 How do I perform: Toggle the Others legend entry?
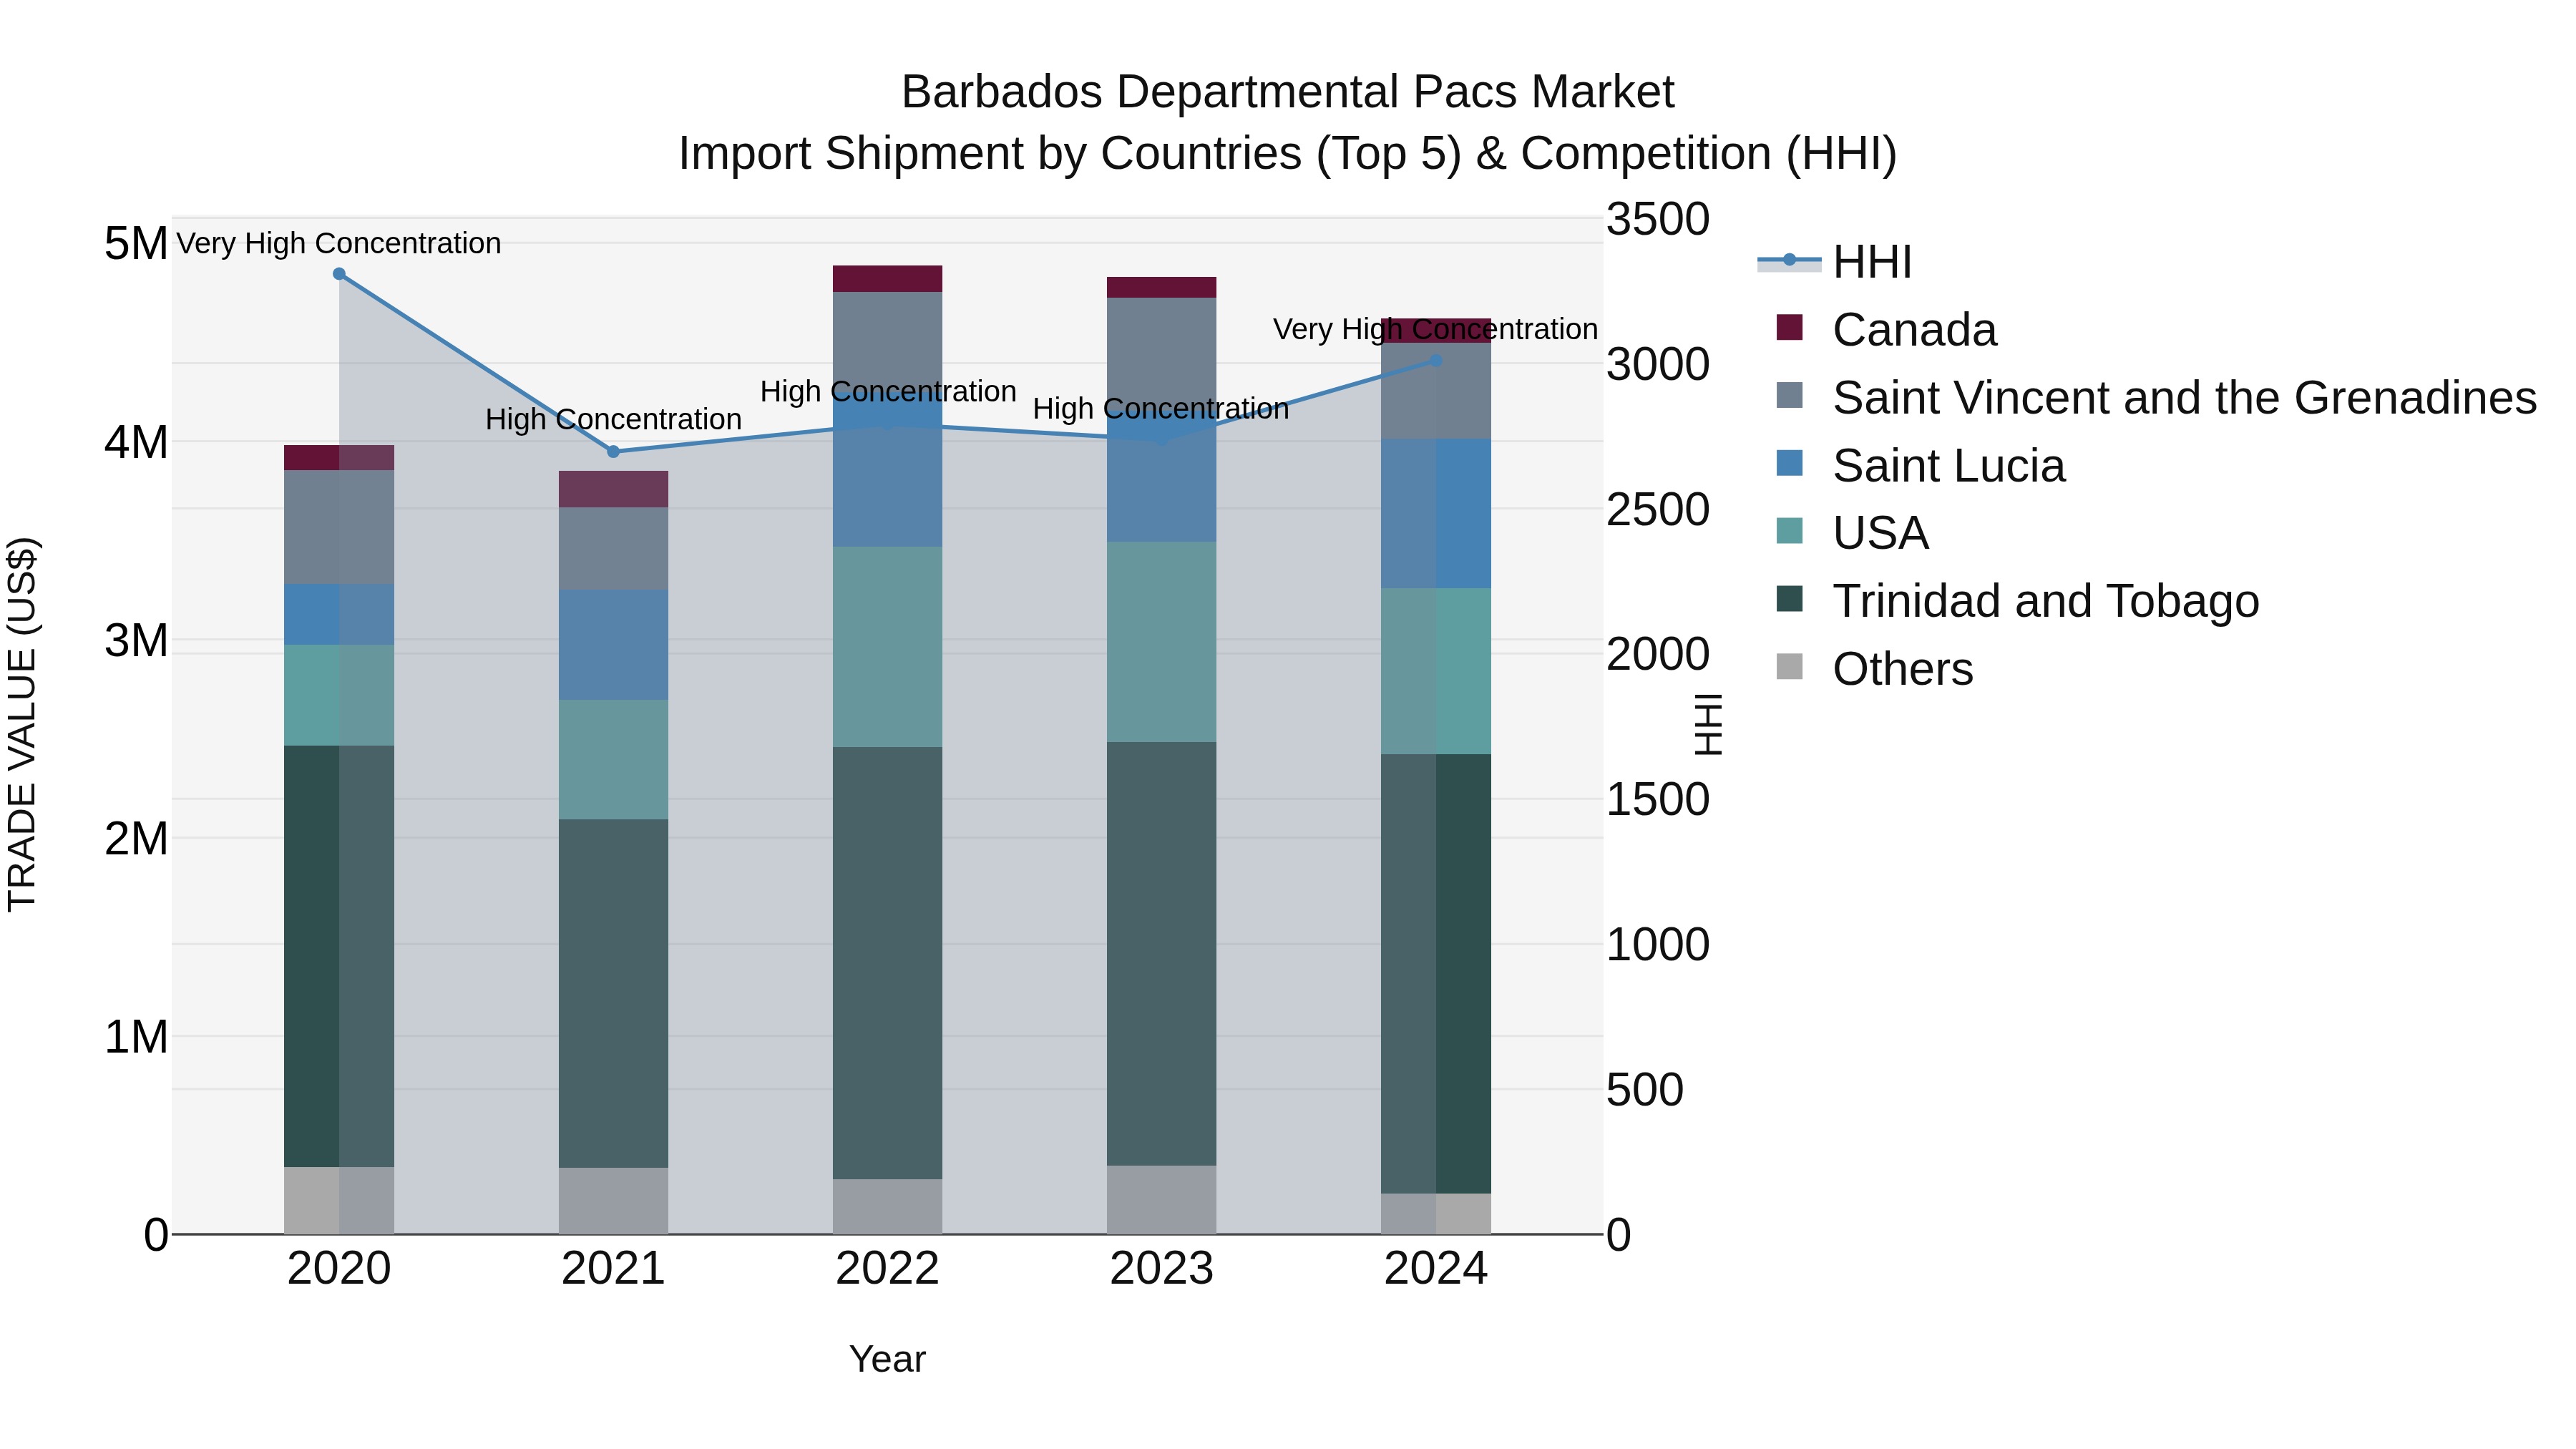pos(1875,668)
